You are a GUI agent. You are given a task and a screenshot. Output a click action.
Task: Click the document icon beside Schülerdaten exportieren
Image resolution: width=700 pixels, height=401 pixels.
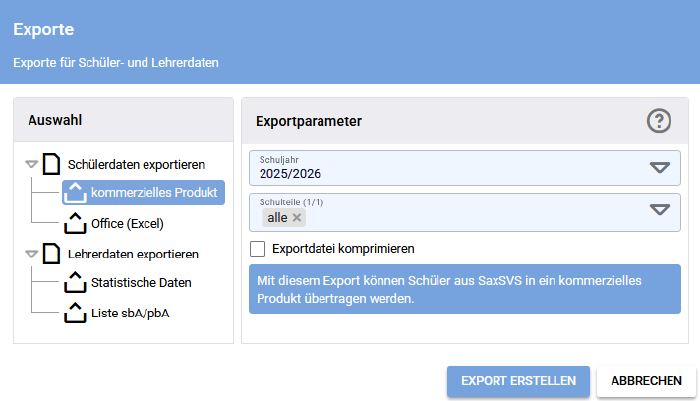click(x=51, y=164)
